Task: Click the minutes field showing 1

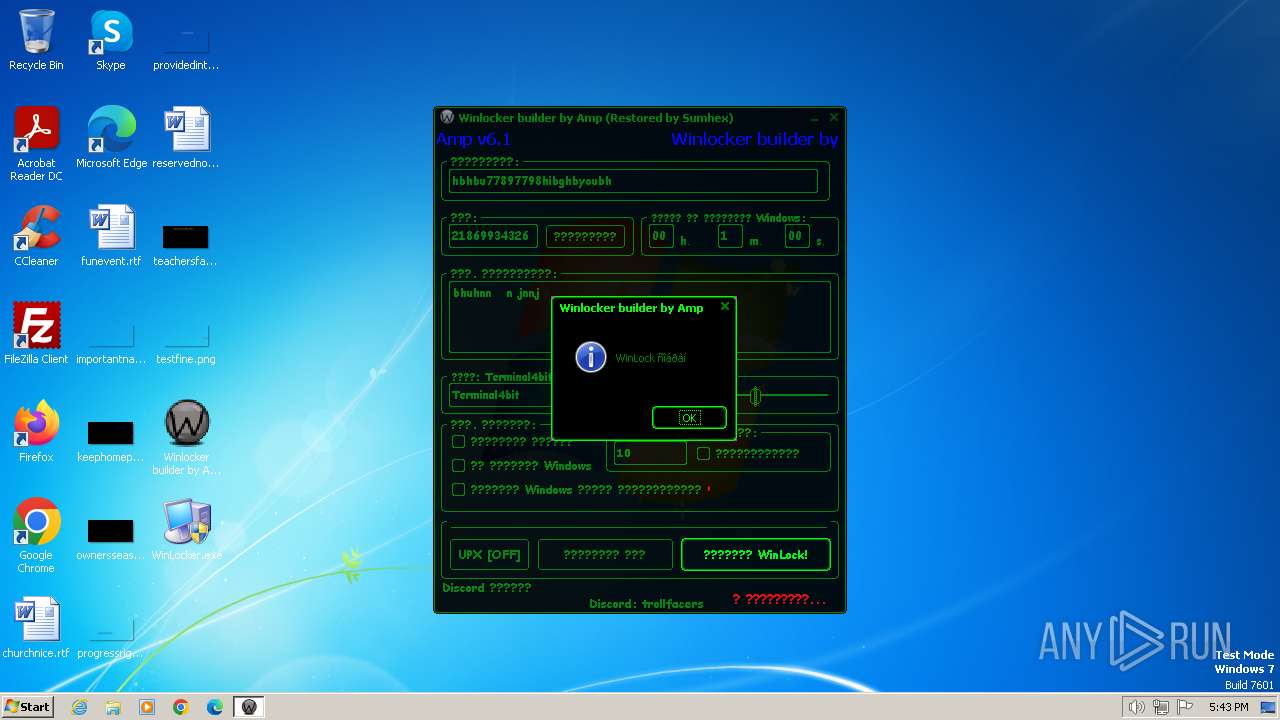Action: 730,236
